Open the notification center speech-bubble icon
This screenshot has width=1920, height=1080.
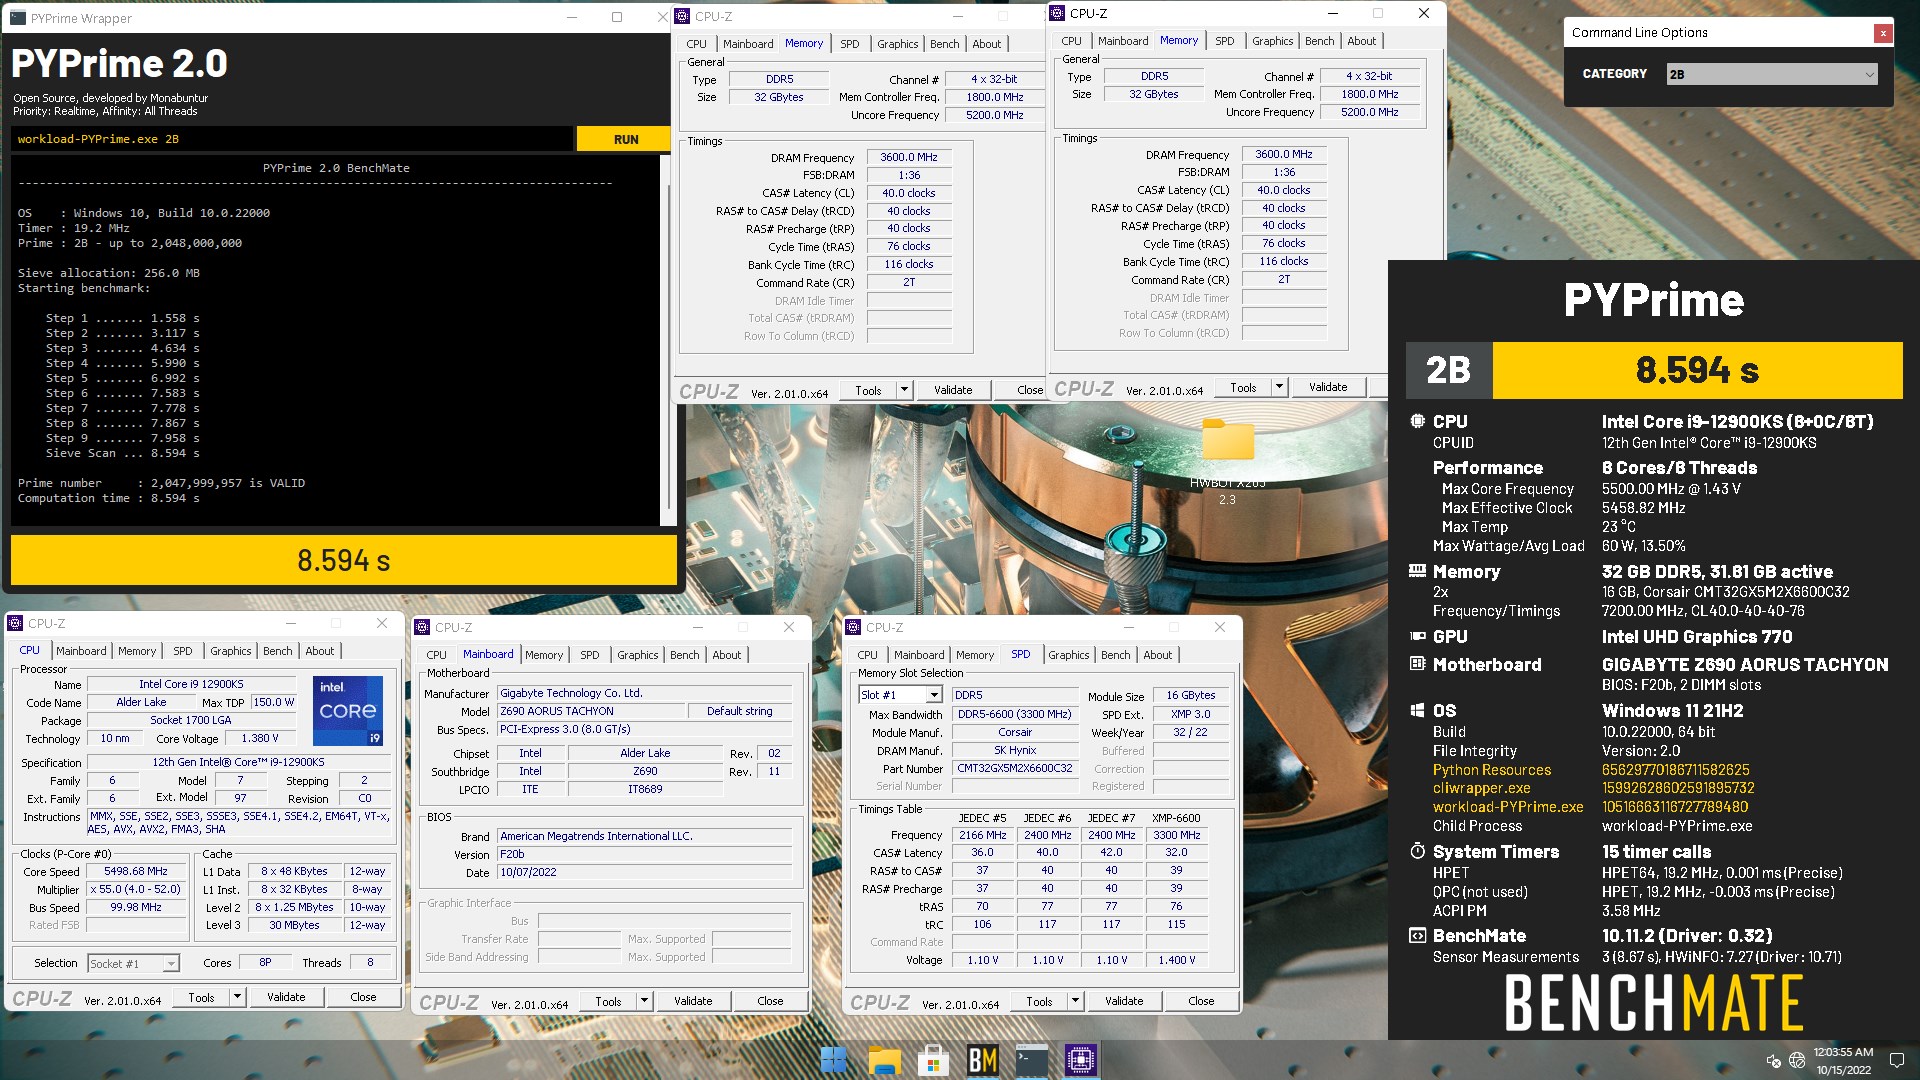tap(1896, 1060)
